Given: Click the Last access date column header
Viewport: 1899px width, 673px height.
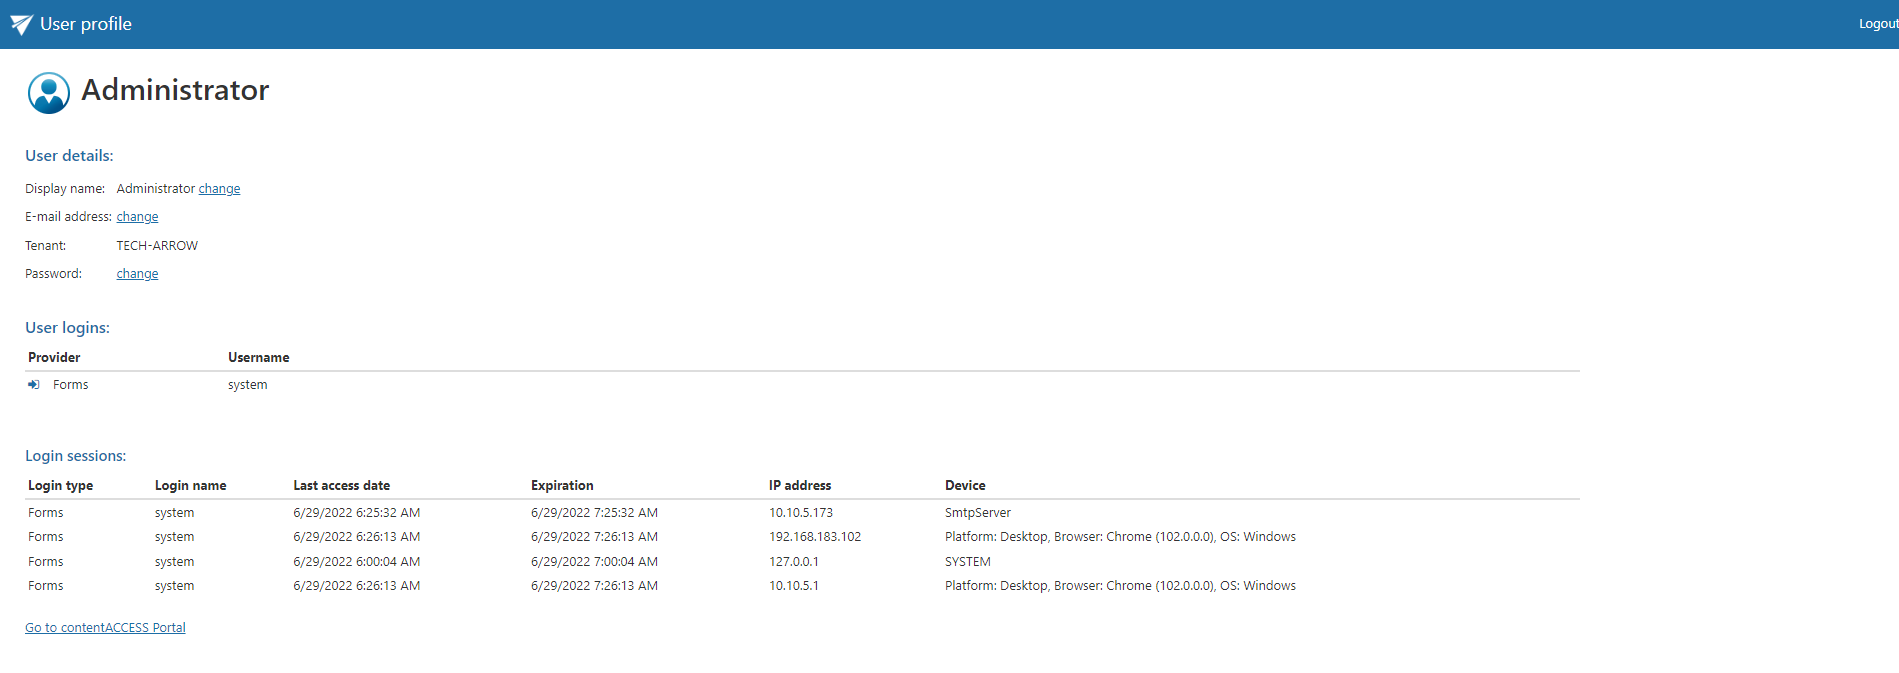Looking at the screenshot, I should pyautogui.click(x=341, y=486).
